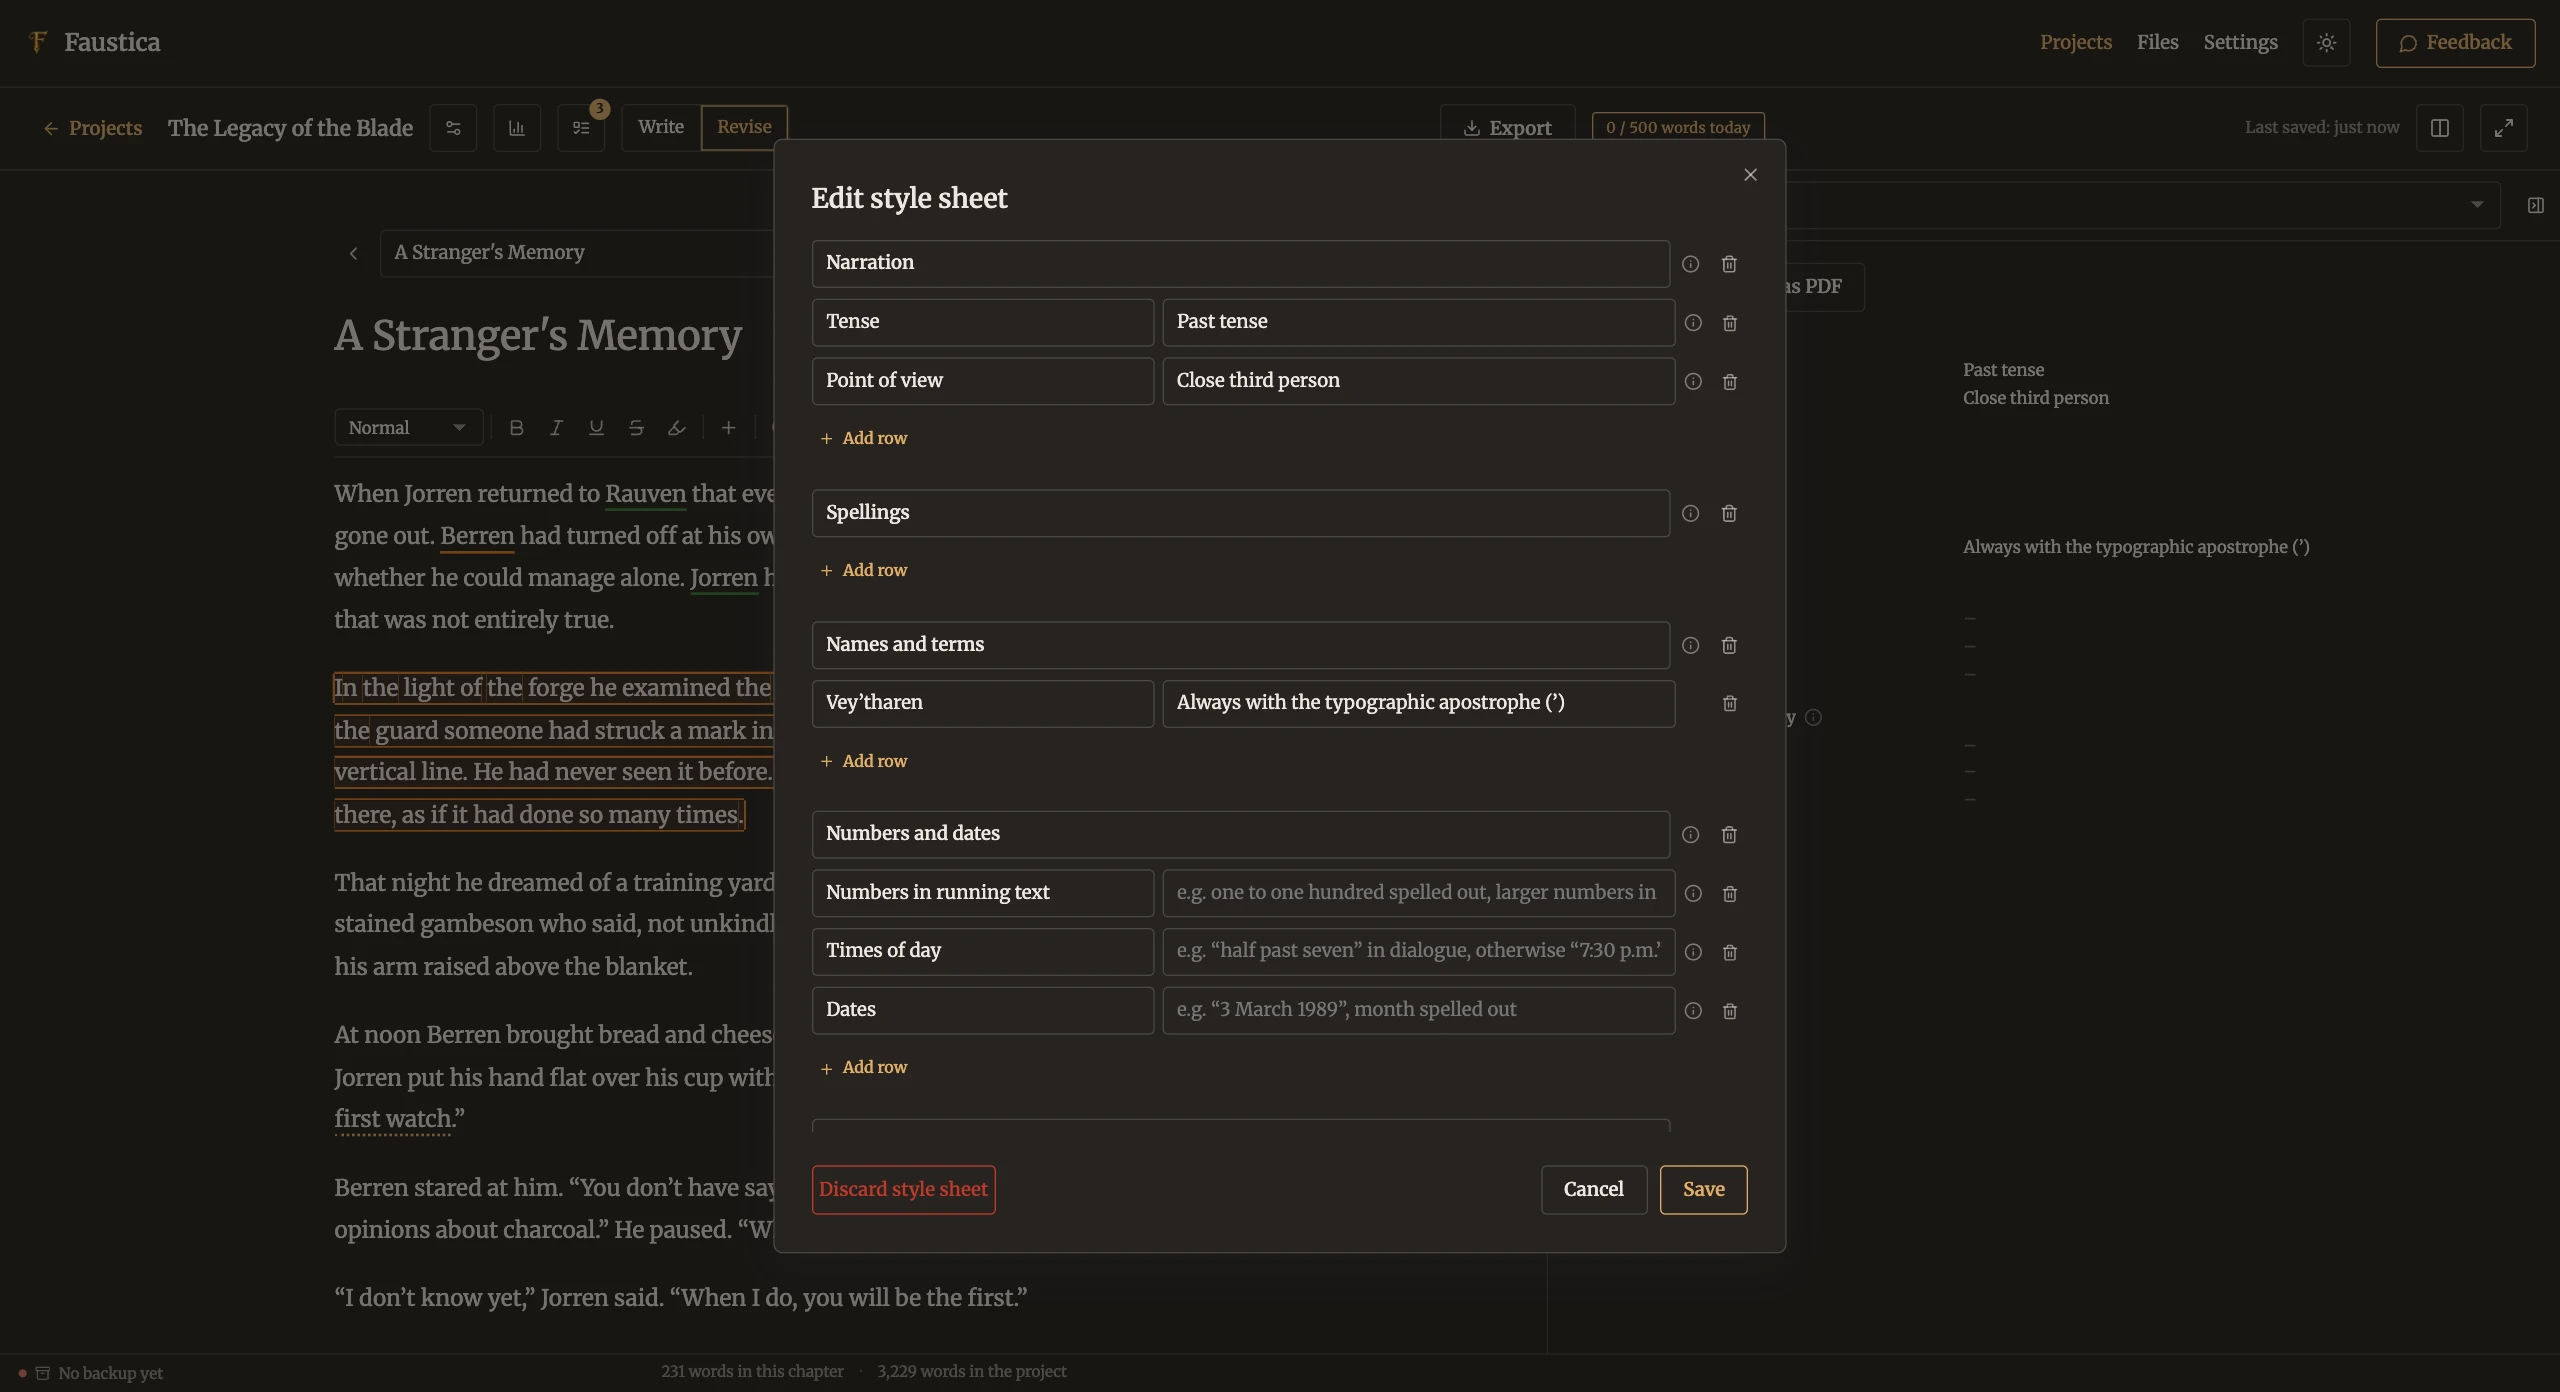Open the checklist icon with badge 3
The image size is (2560, 1392).
click(581, 128)
